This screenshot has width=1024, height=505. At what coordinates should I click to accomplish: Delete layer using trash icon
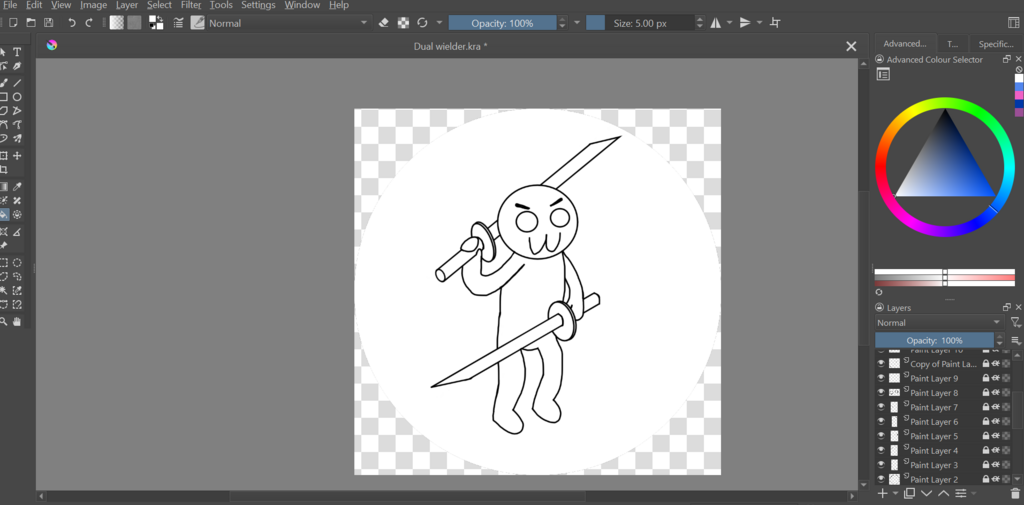pos(1015,493)
